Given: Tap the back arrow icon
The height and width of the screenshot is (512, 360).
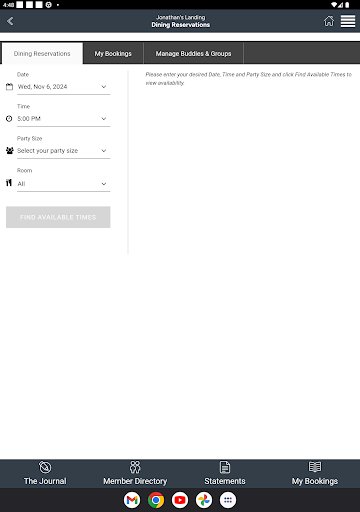Looking at the screenshot, I should 10,21.
